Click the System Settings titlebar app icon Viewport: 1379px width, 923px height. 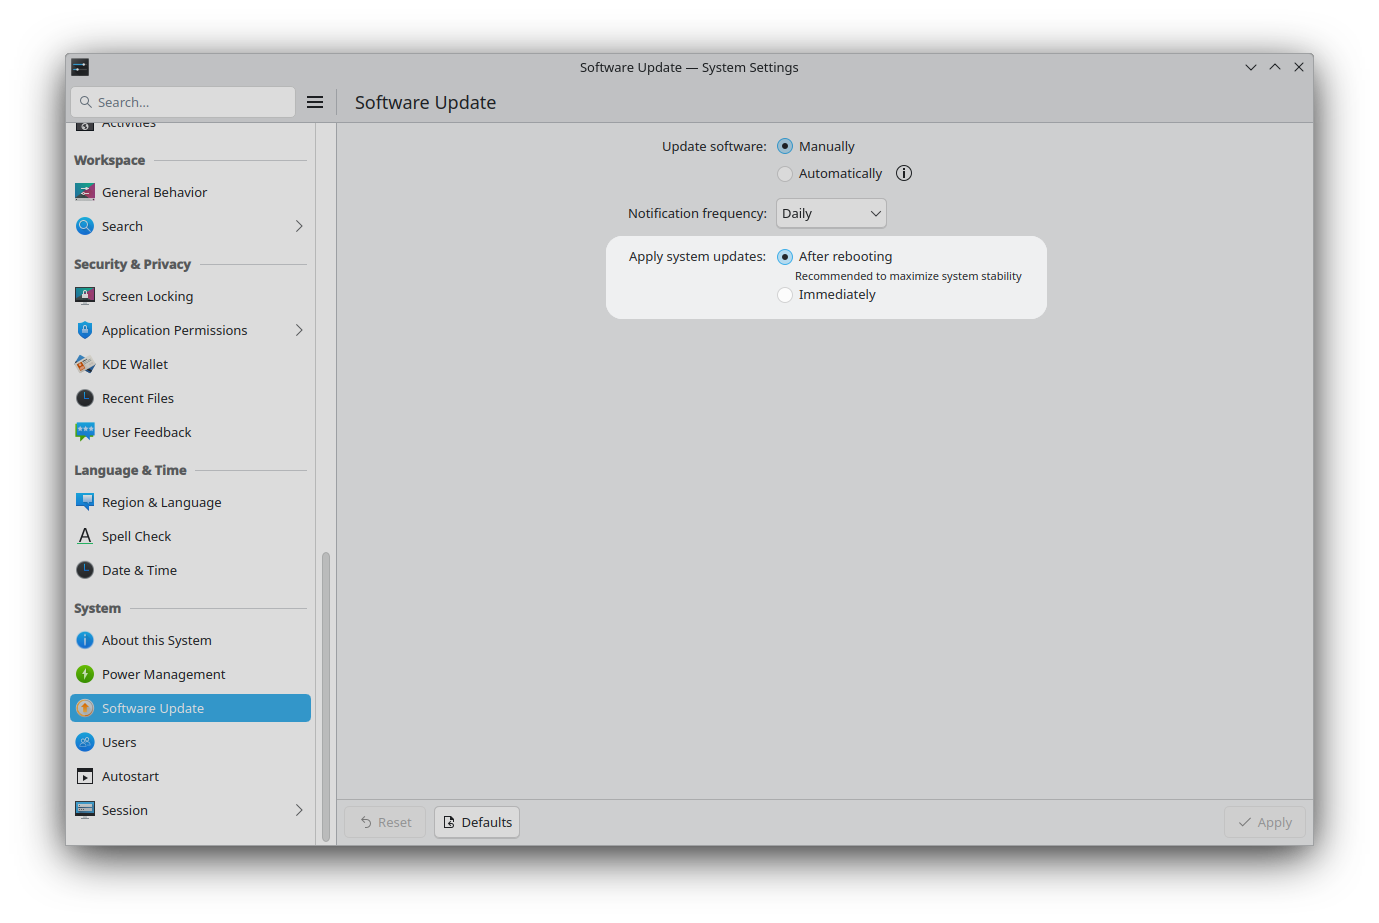[80, 67]
